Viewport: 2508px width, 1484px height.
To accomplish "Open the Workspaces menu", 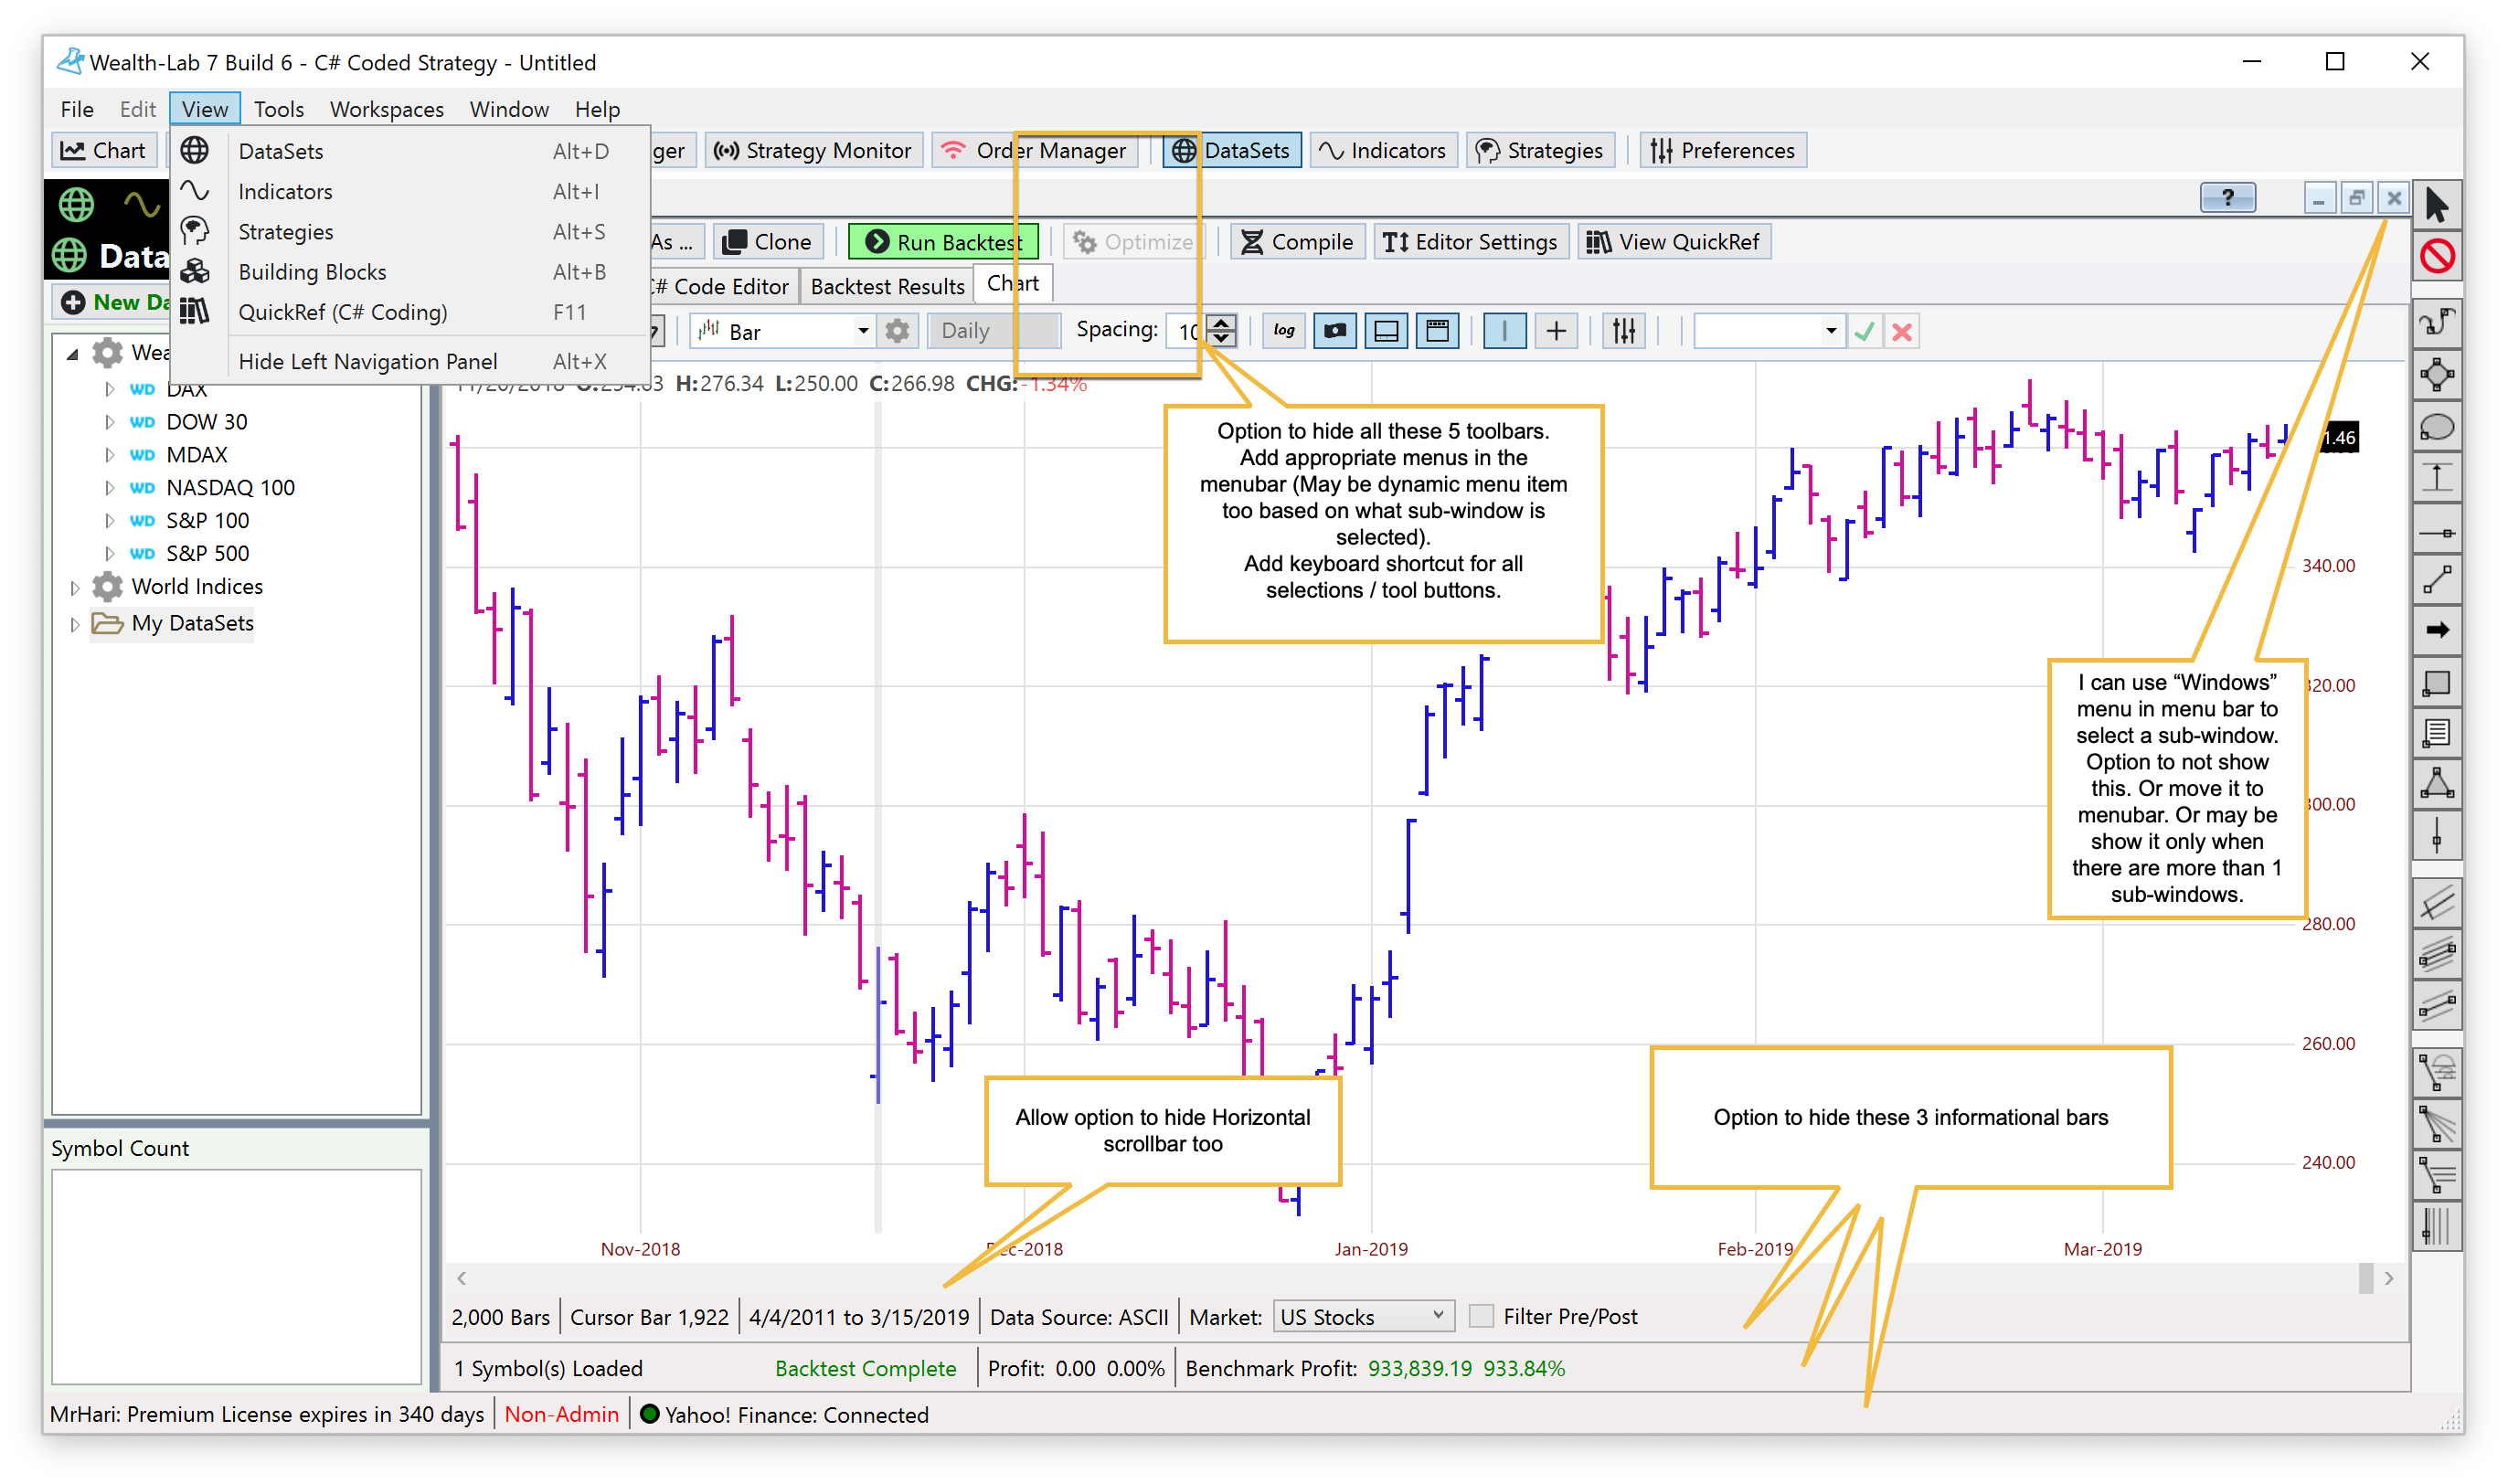I will tap(386, 109).
